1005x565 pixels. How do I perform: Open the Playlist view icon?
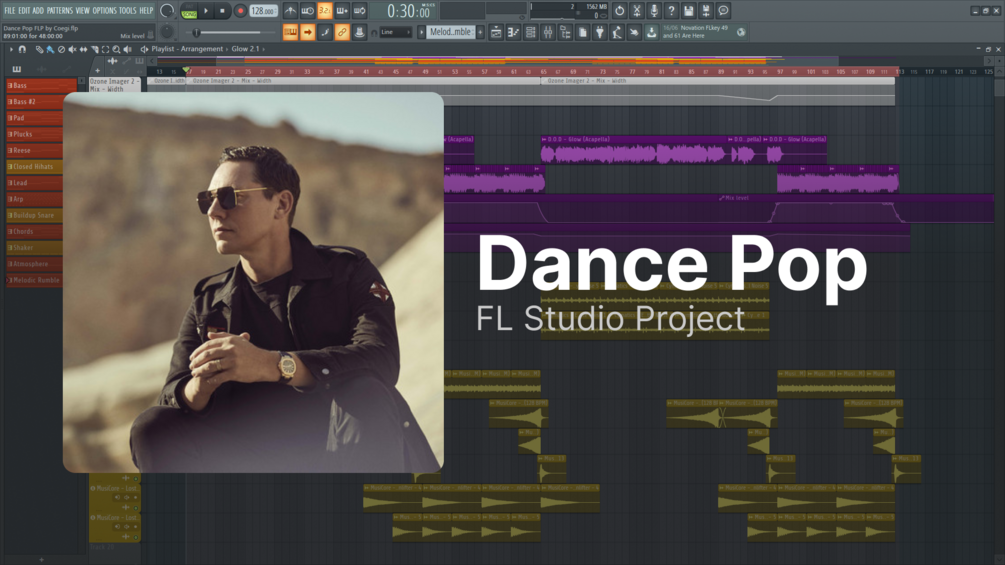pos(496,32)
